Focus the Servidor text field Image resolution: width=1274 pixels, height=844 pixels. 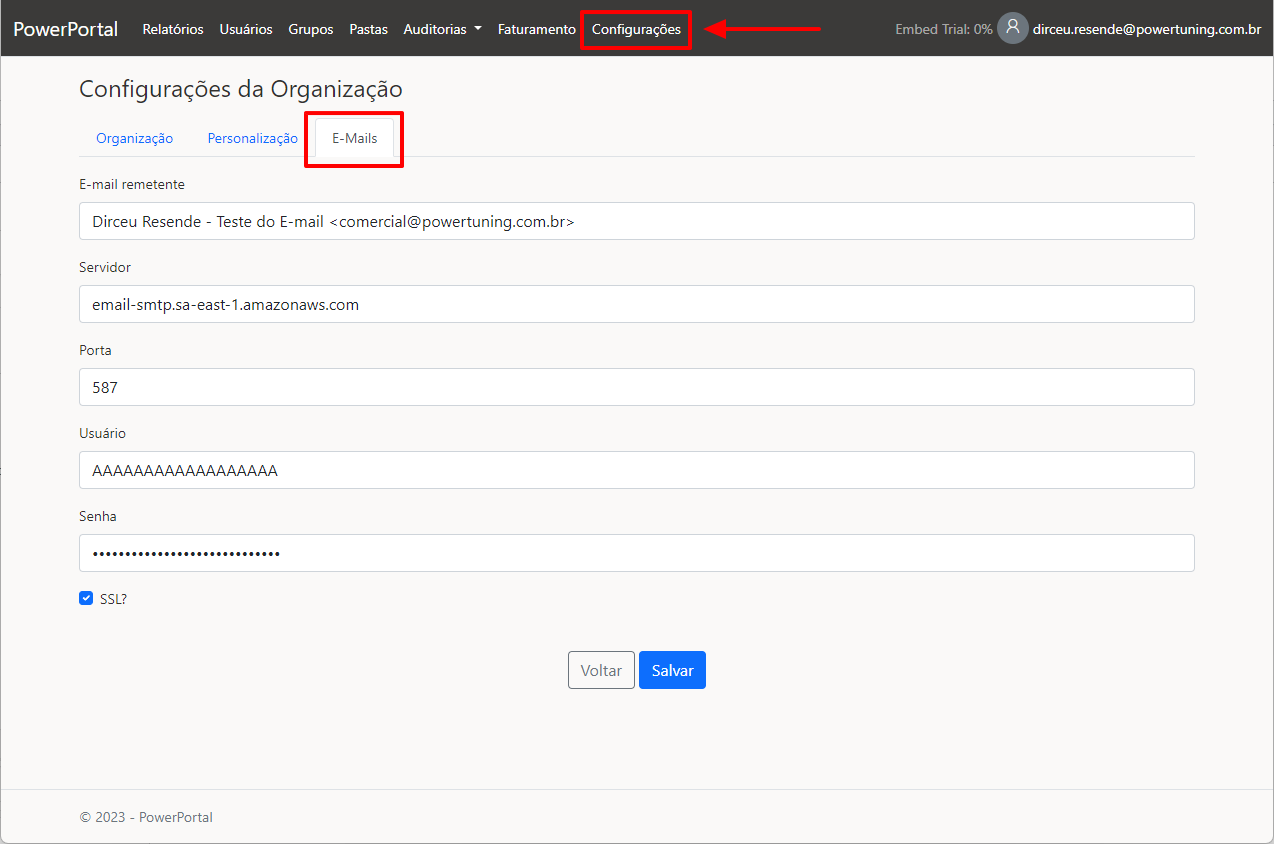636,304
